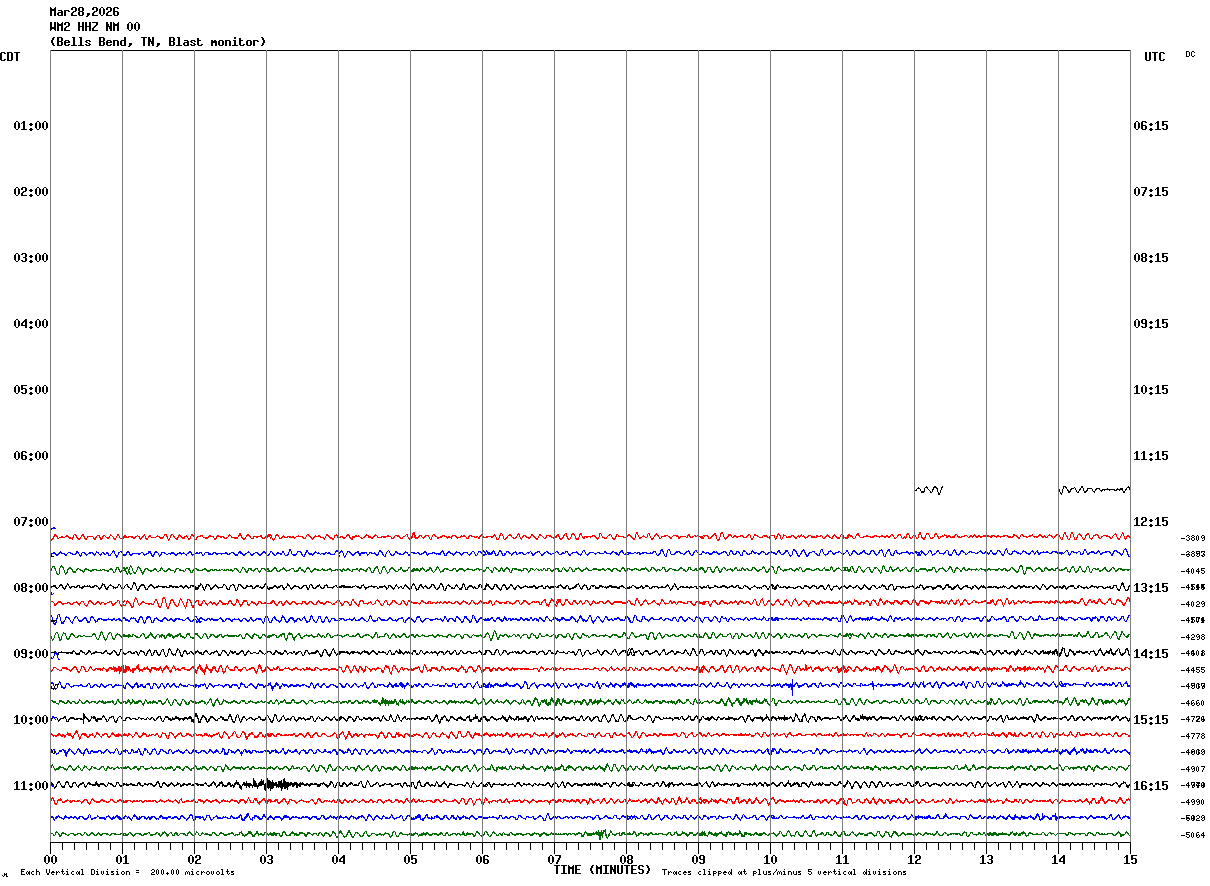Click the -4045 DC offset value
Screen dimensions: 1210x886
pos(1192,572)
